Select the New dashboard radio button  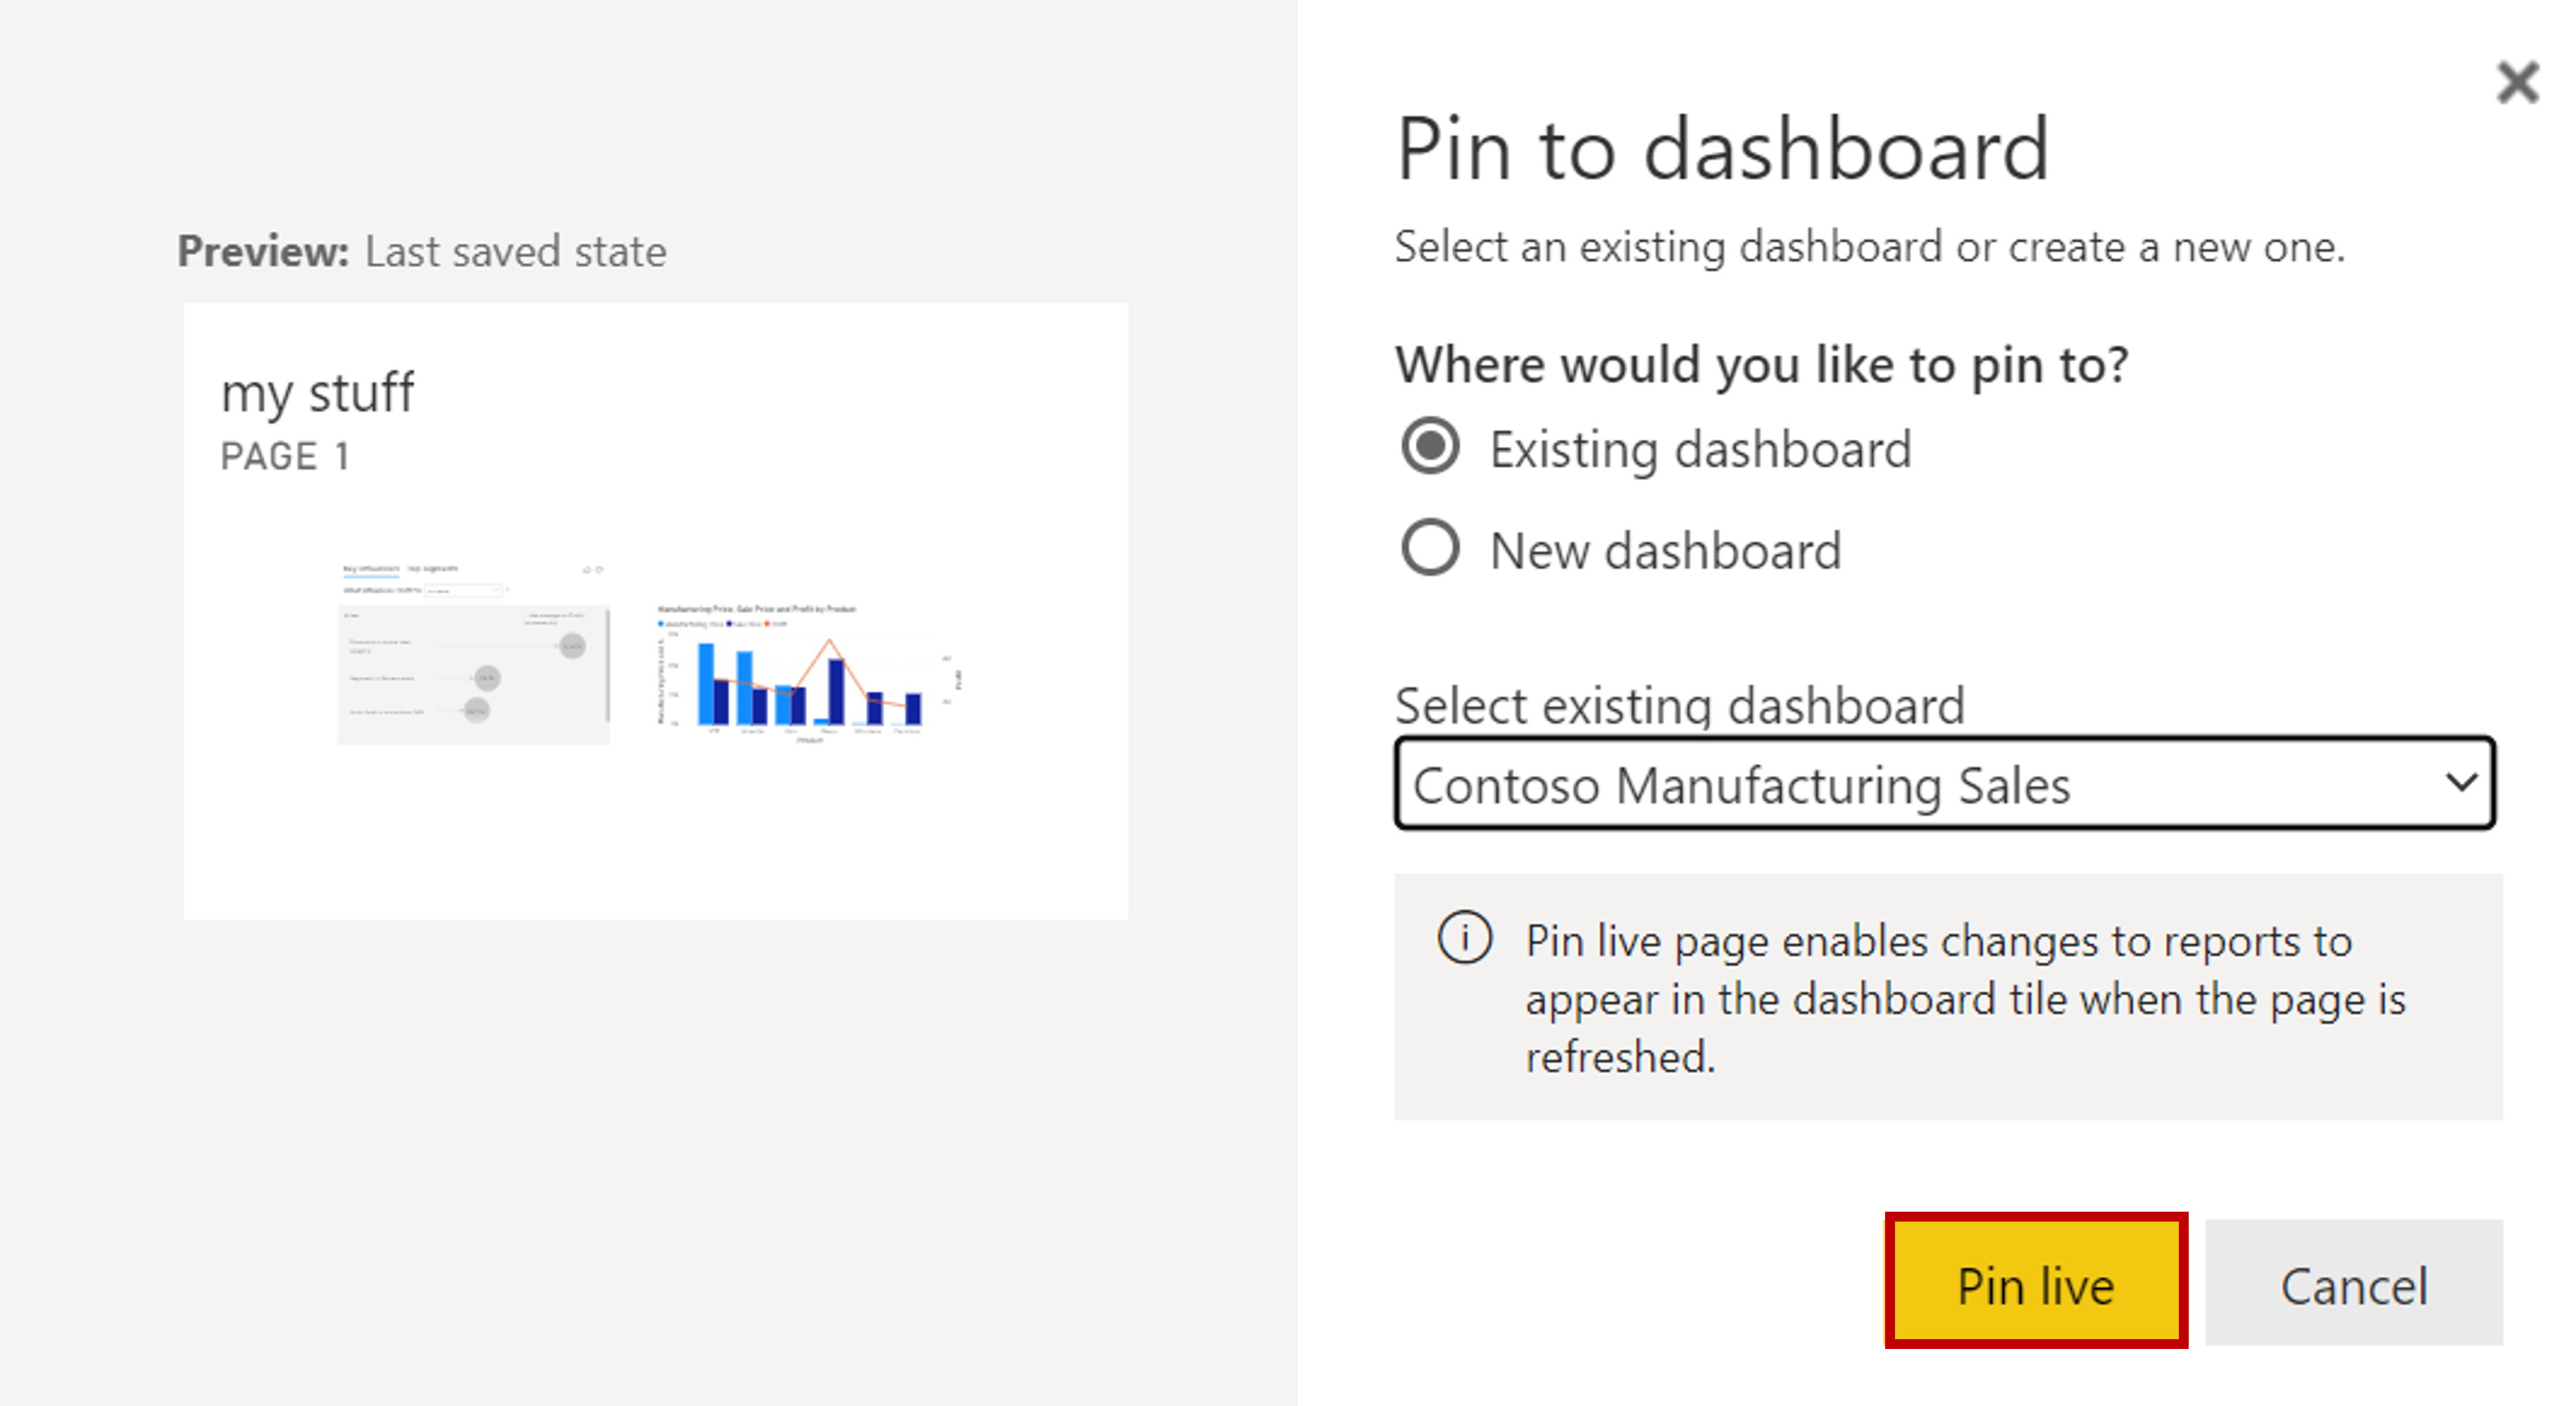click(x=1430, y=549)
